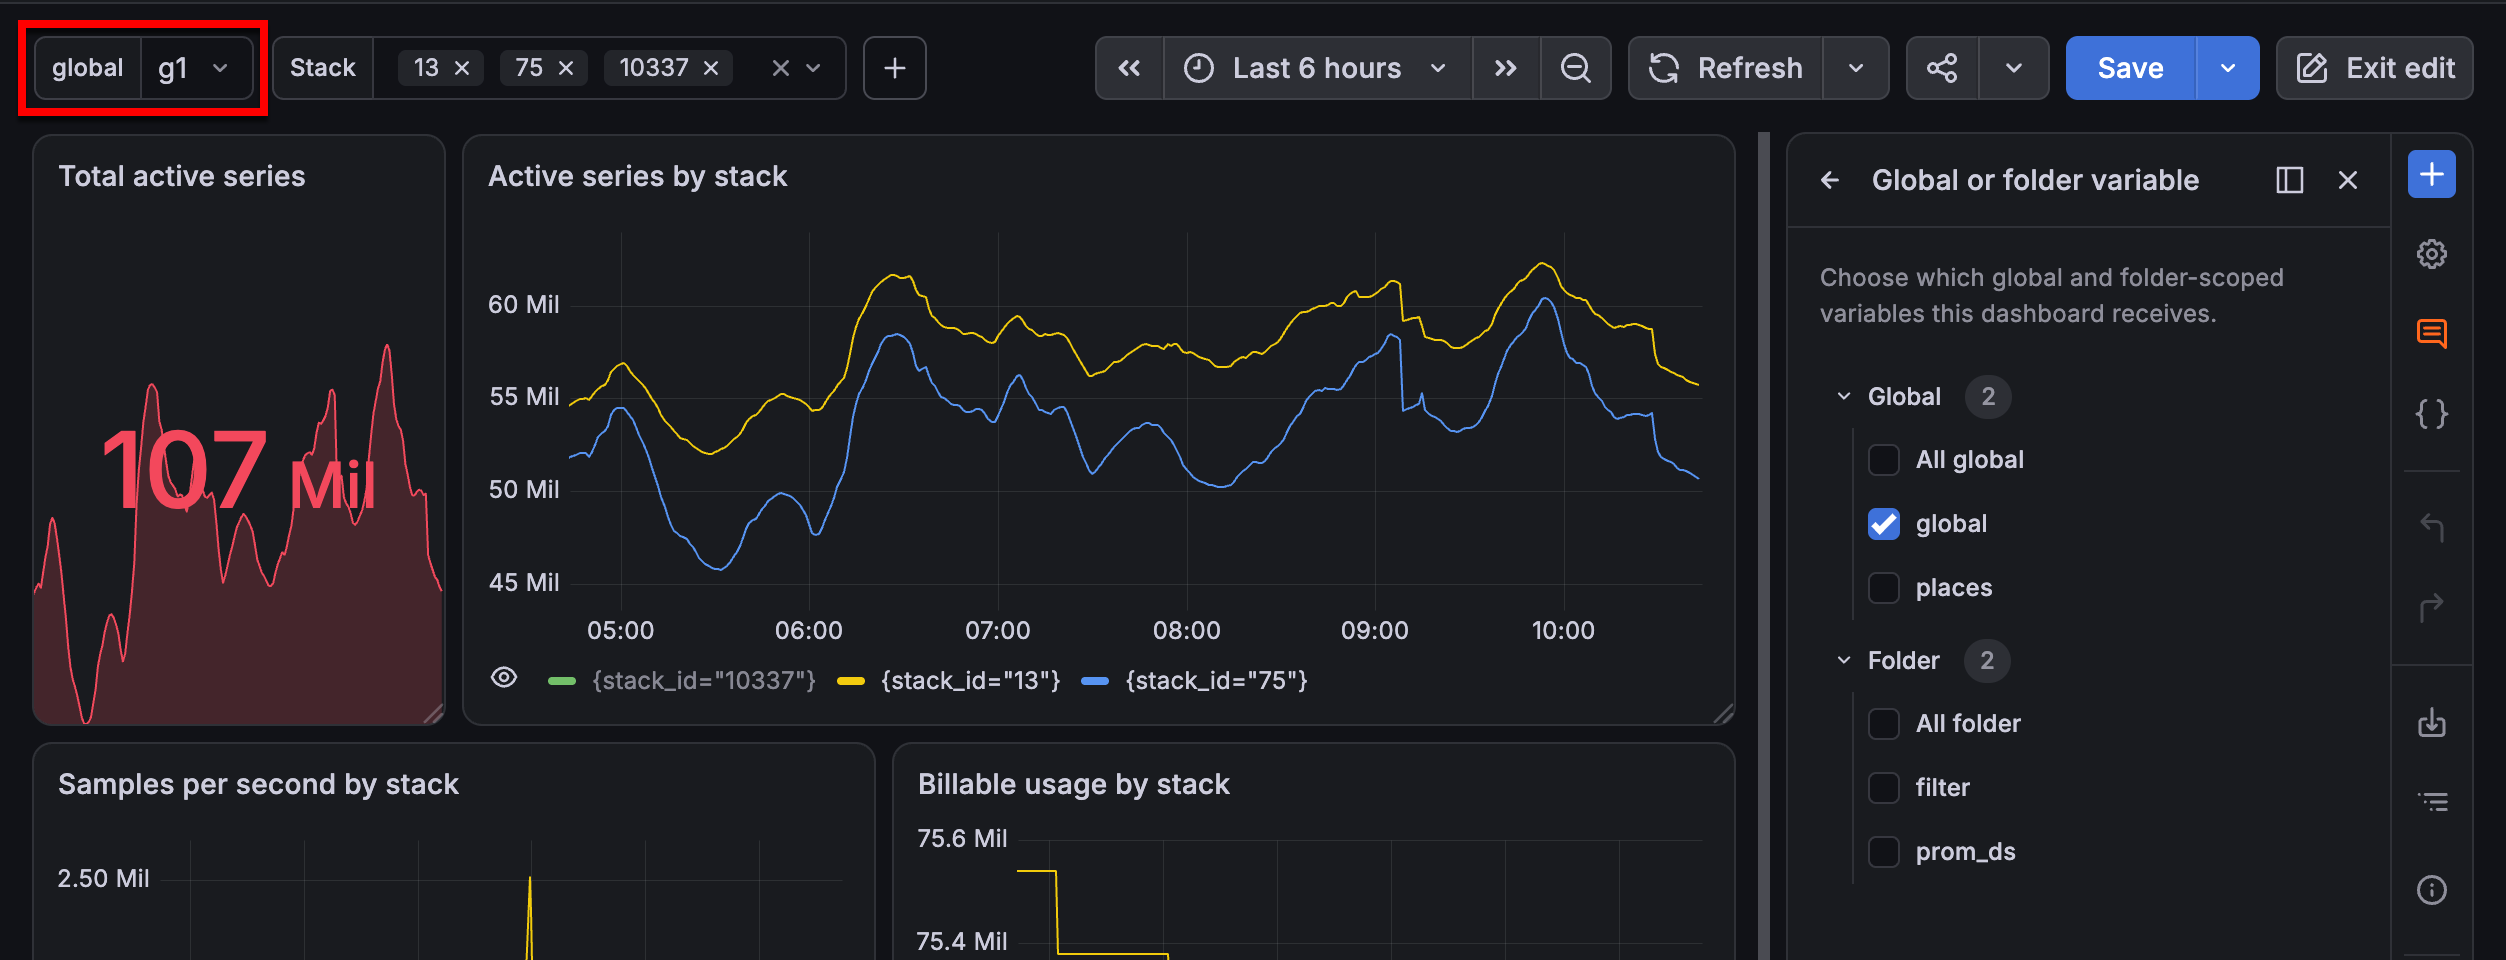
Task: Click the redo arrow in sidebar
Action: point(2432,606)
